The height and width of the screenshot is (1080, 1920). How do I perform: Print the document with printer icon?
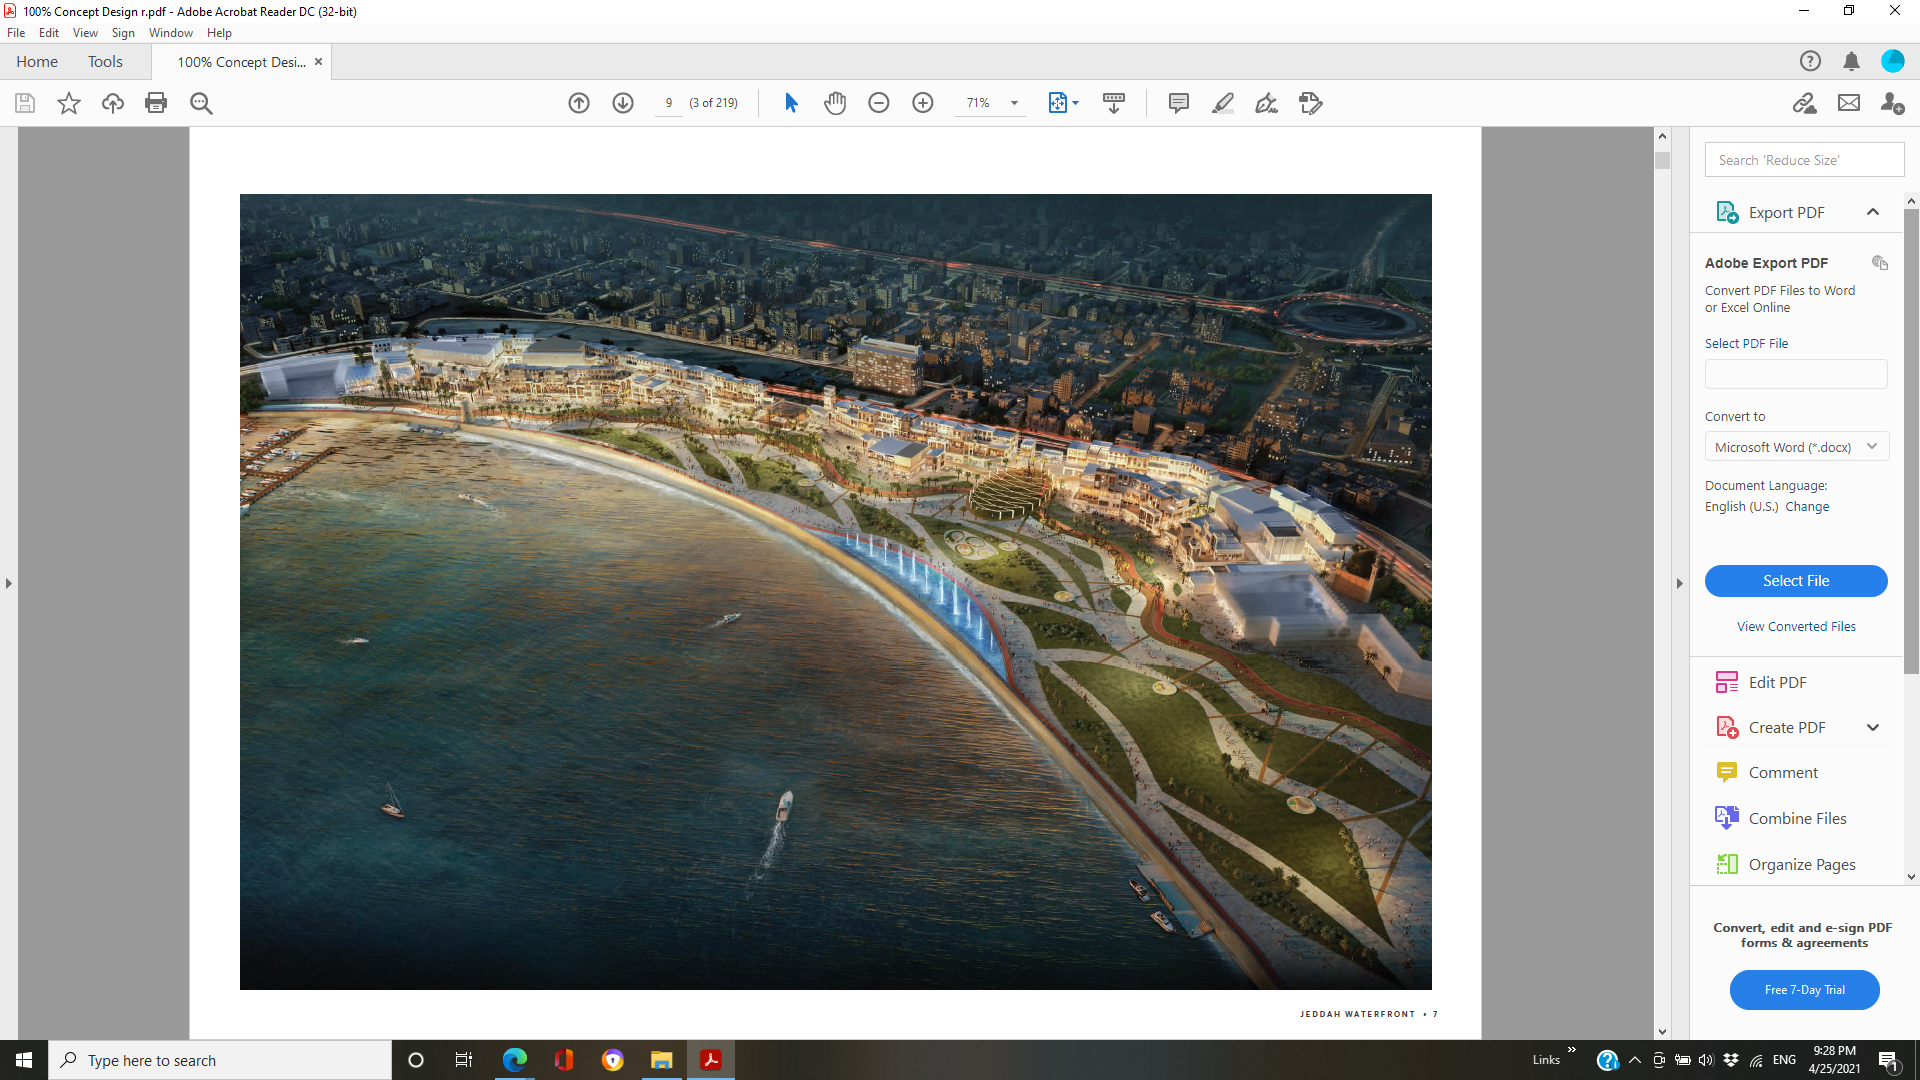tap(156, 103)
